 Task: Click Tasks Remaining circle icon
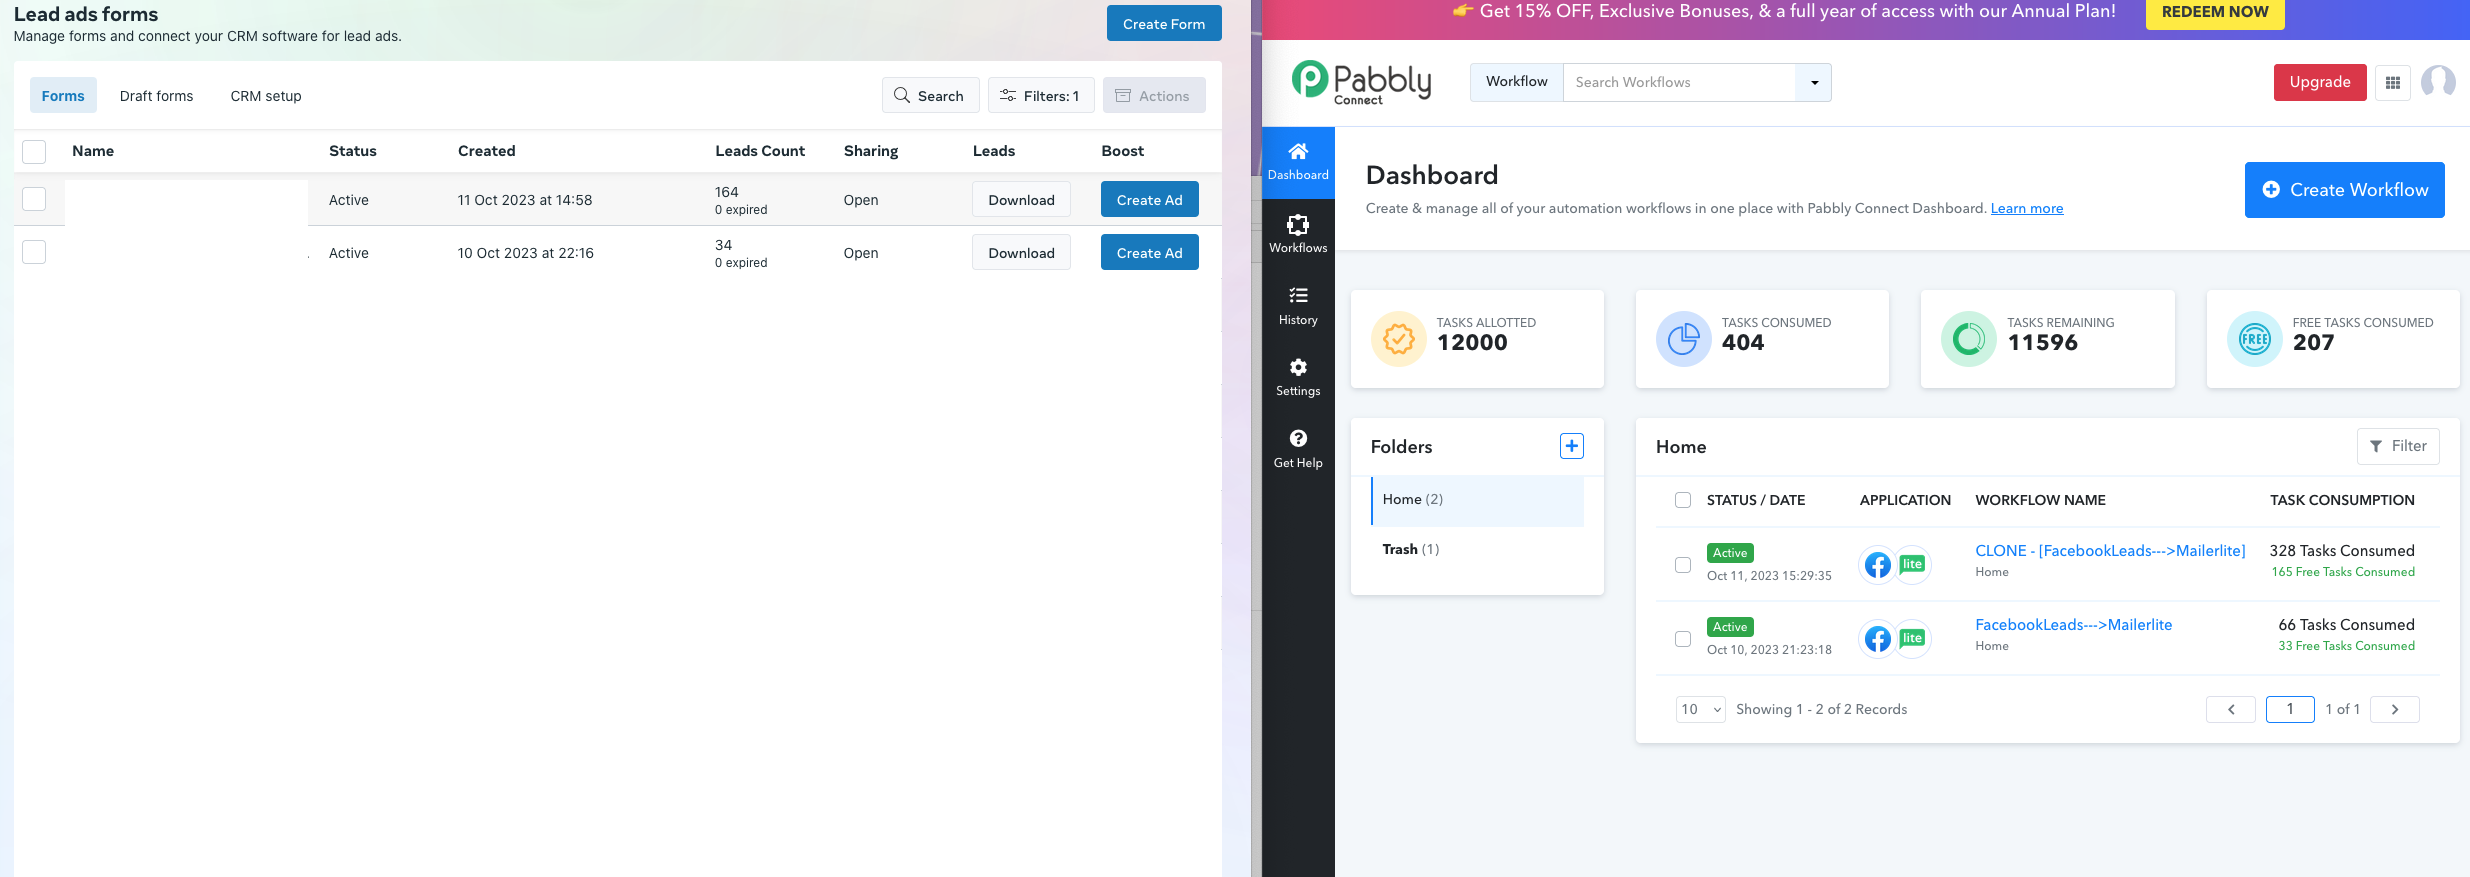pos(1969,339)
